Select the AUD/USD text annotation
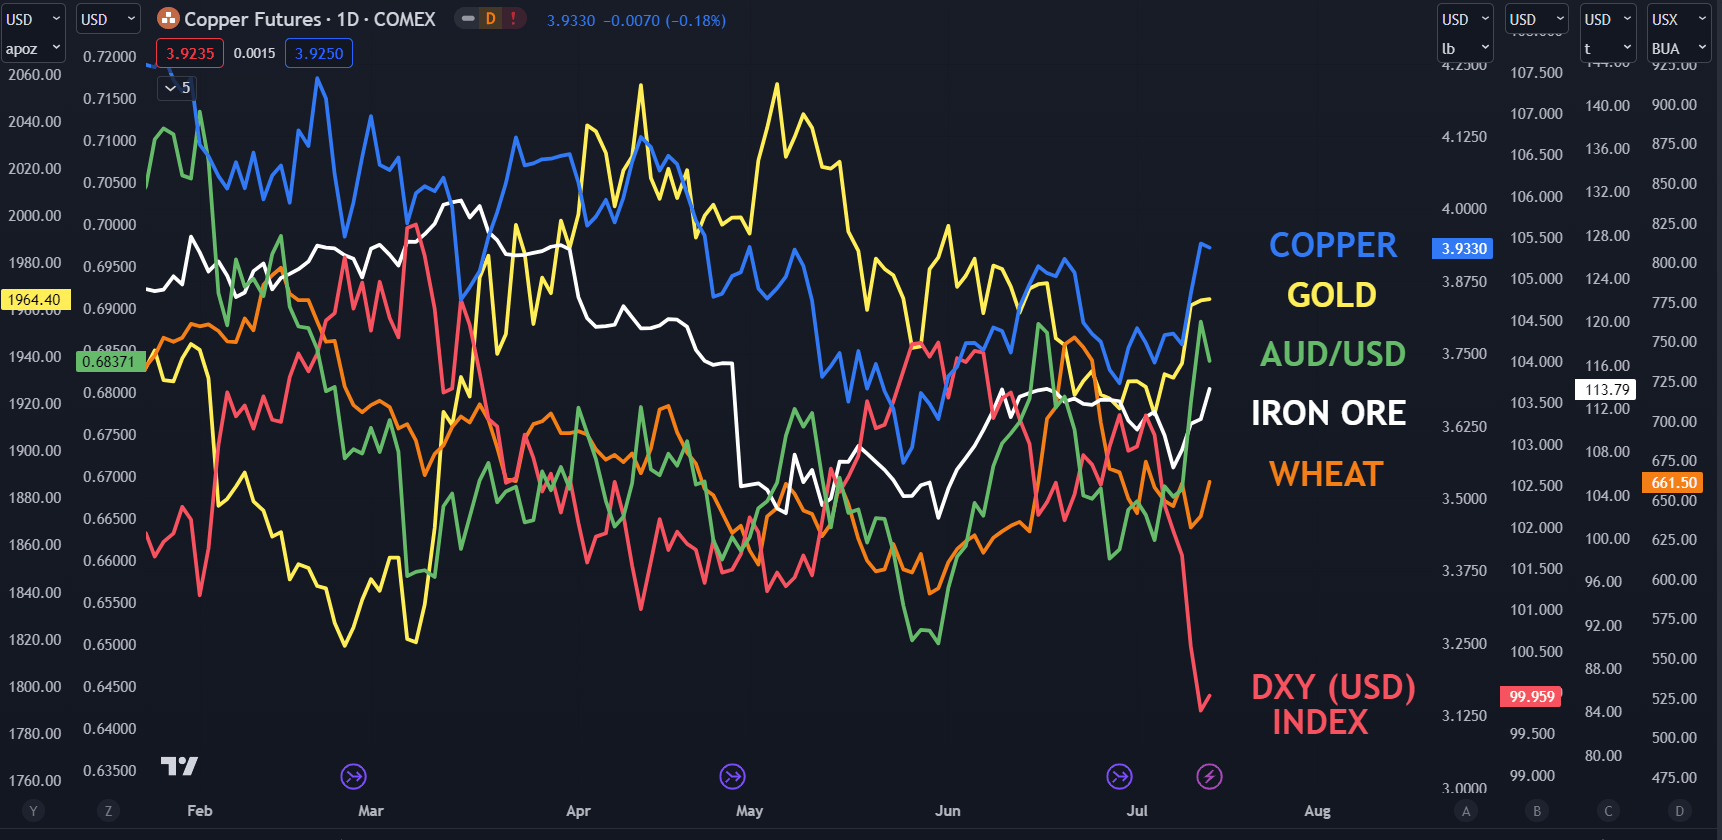The width and height of the screenshot is (1722, 840). 1332,354
